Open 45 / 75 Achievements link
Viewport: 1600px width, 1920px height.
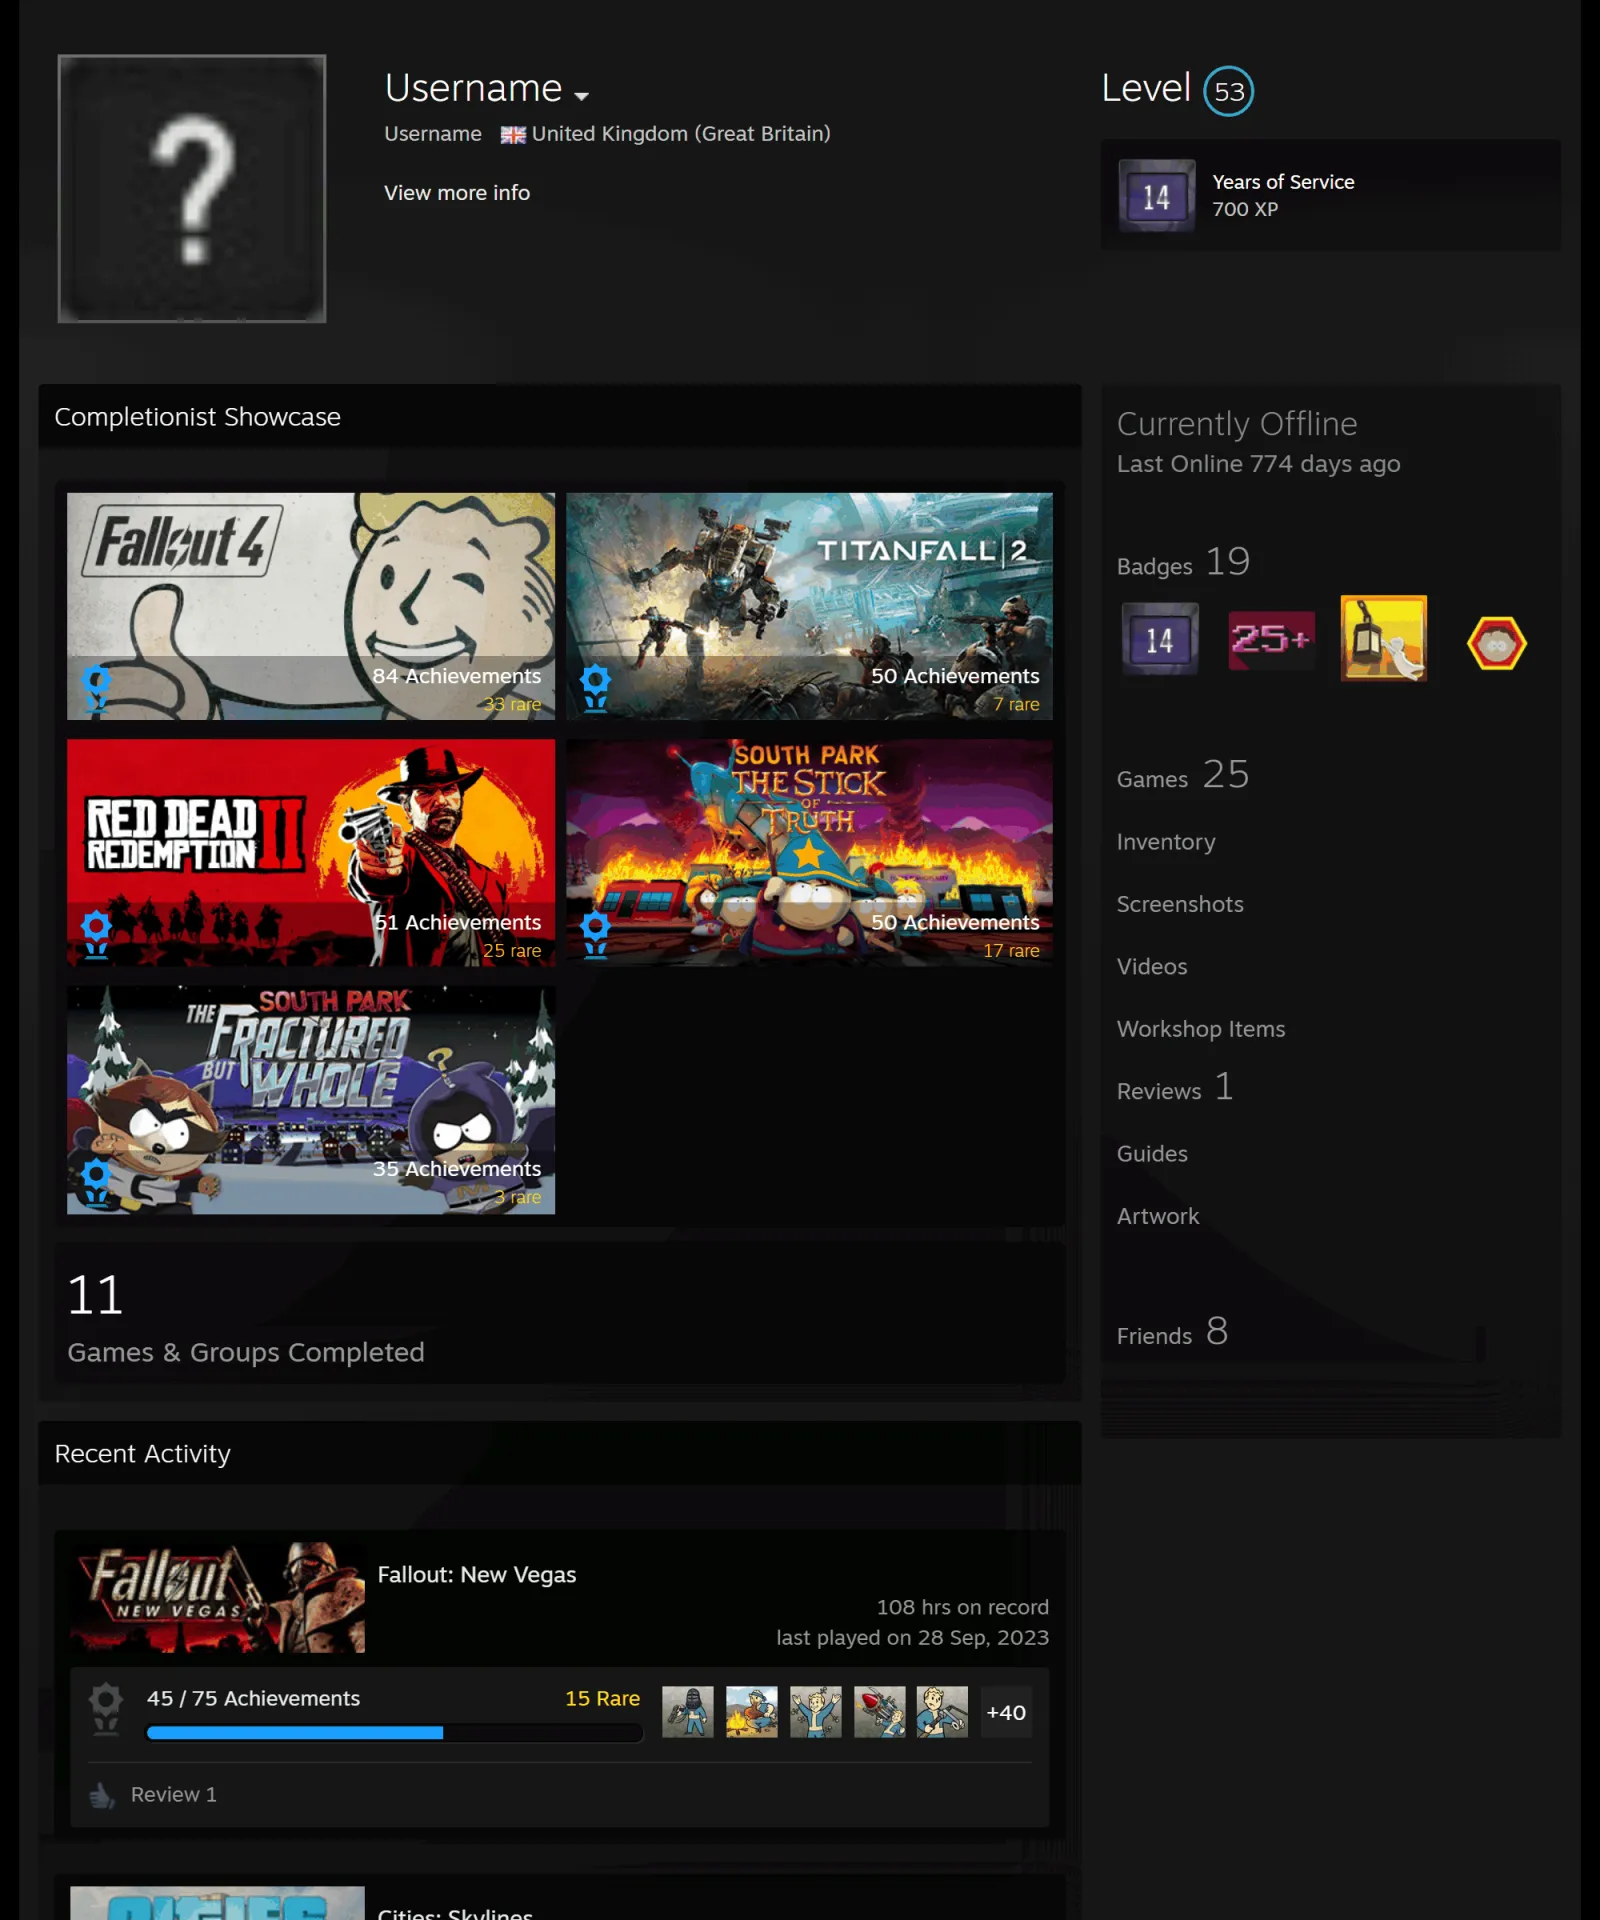tap(253, 1698)
